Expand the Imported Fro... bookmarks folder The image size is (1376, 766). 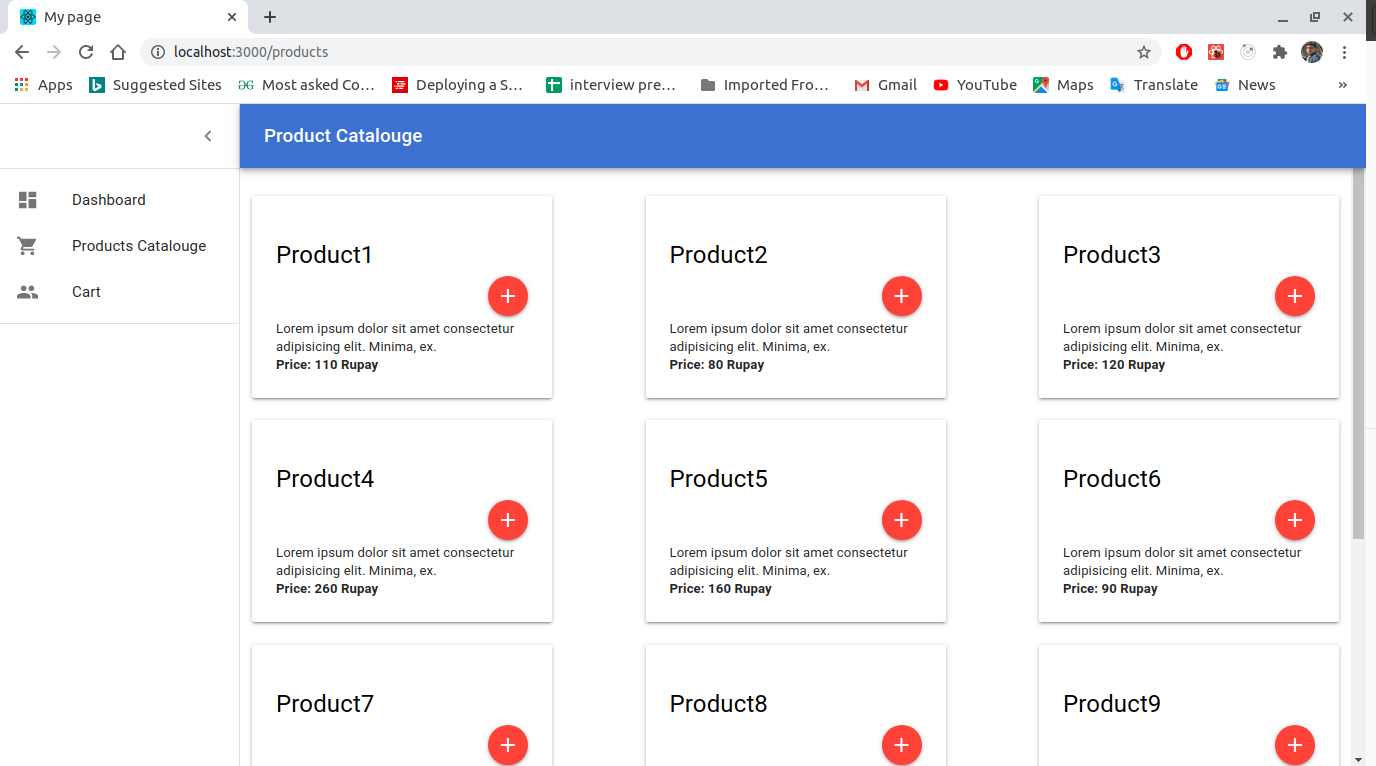pos(766,85)
